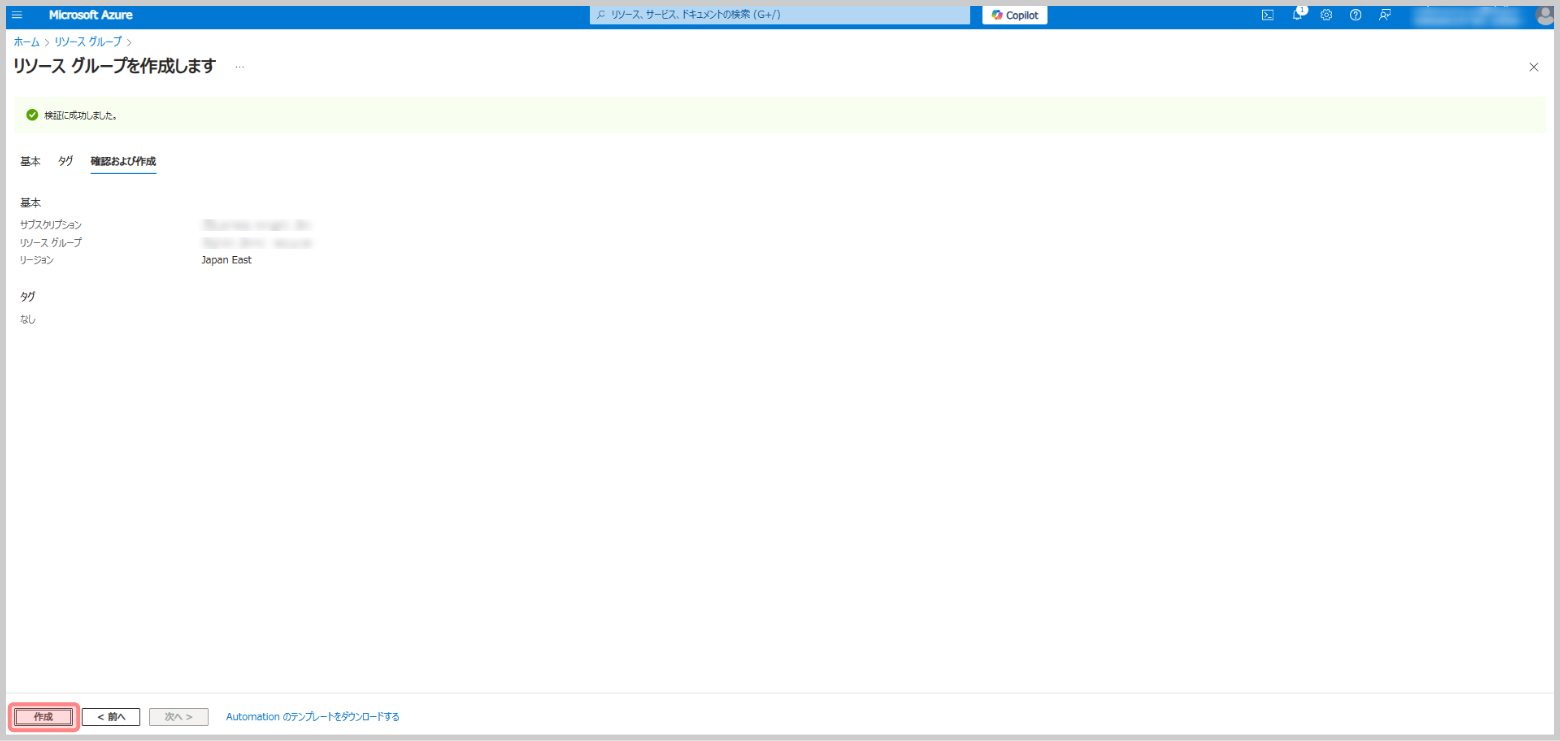Image resolution: width=1560 pixels, height=741 pixels.
Task: Download the Automation template link
Action: 313,717
